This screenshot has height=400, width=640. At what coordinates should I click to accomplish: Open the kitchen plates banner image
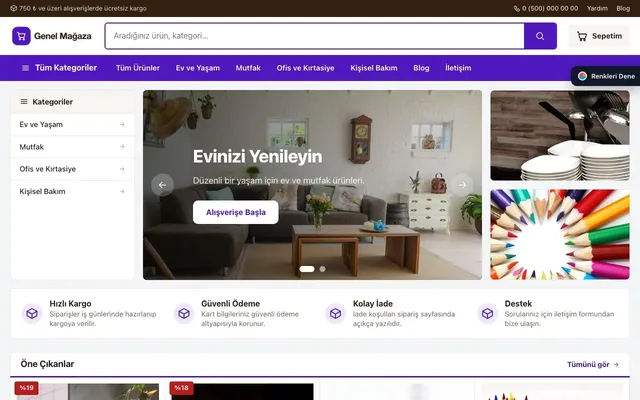560,136
